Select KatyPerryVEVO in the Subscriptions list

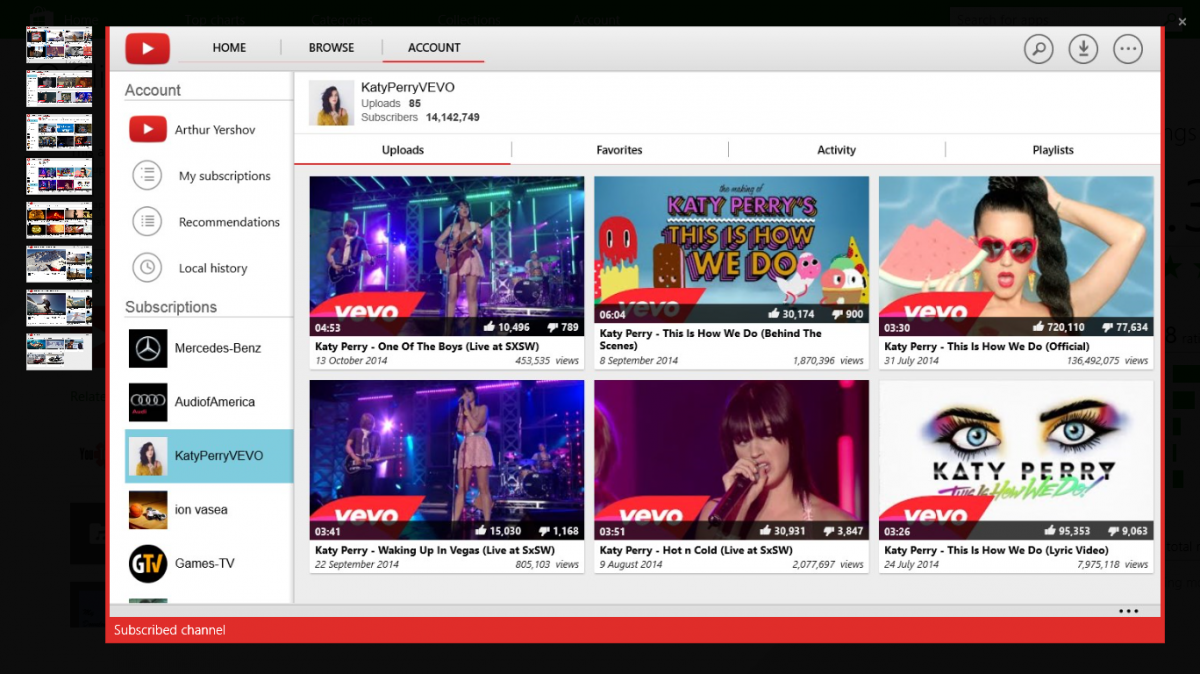[209, 456]
